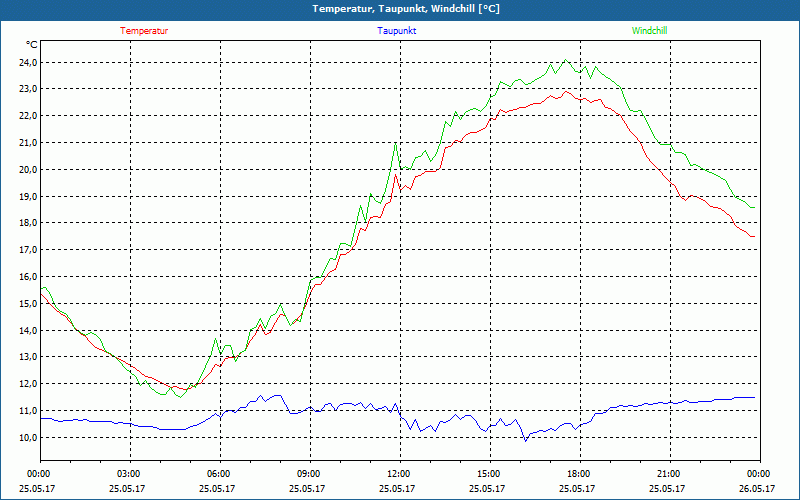
Task: Click the 18,0 y-axis value
Action: click(x=28, y=223)
